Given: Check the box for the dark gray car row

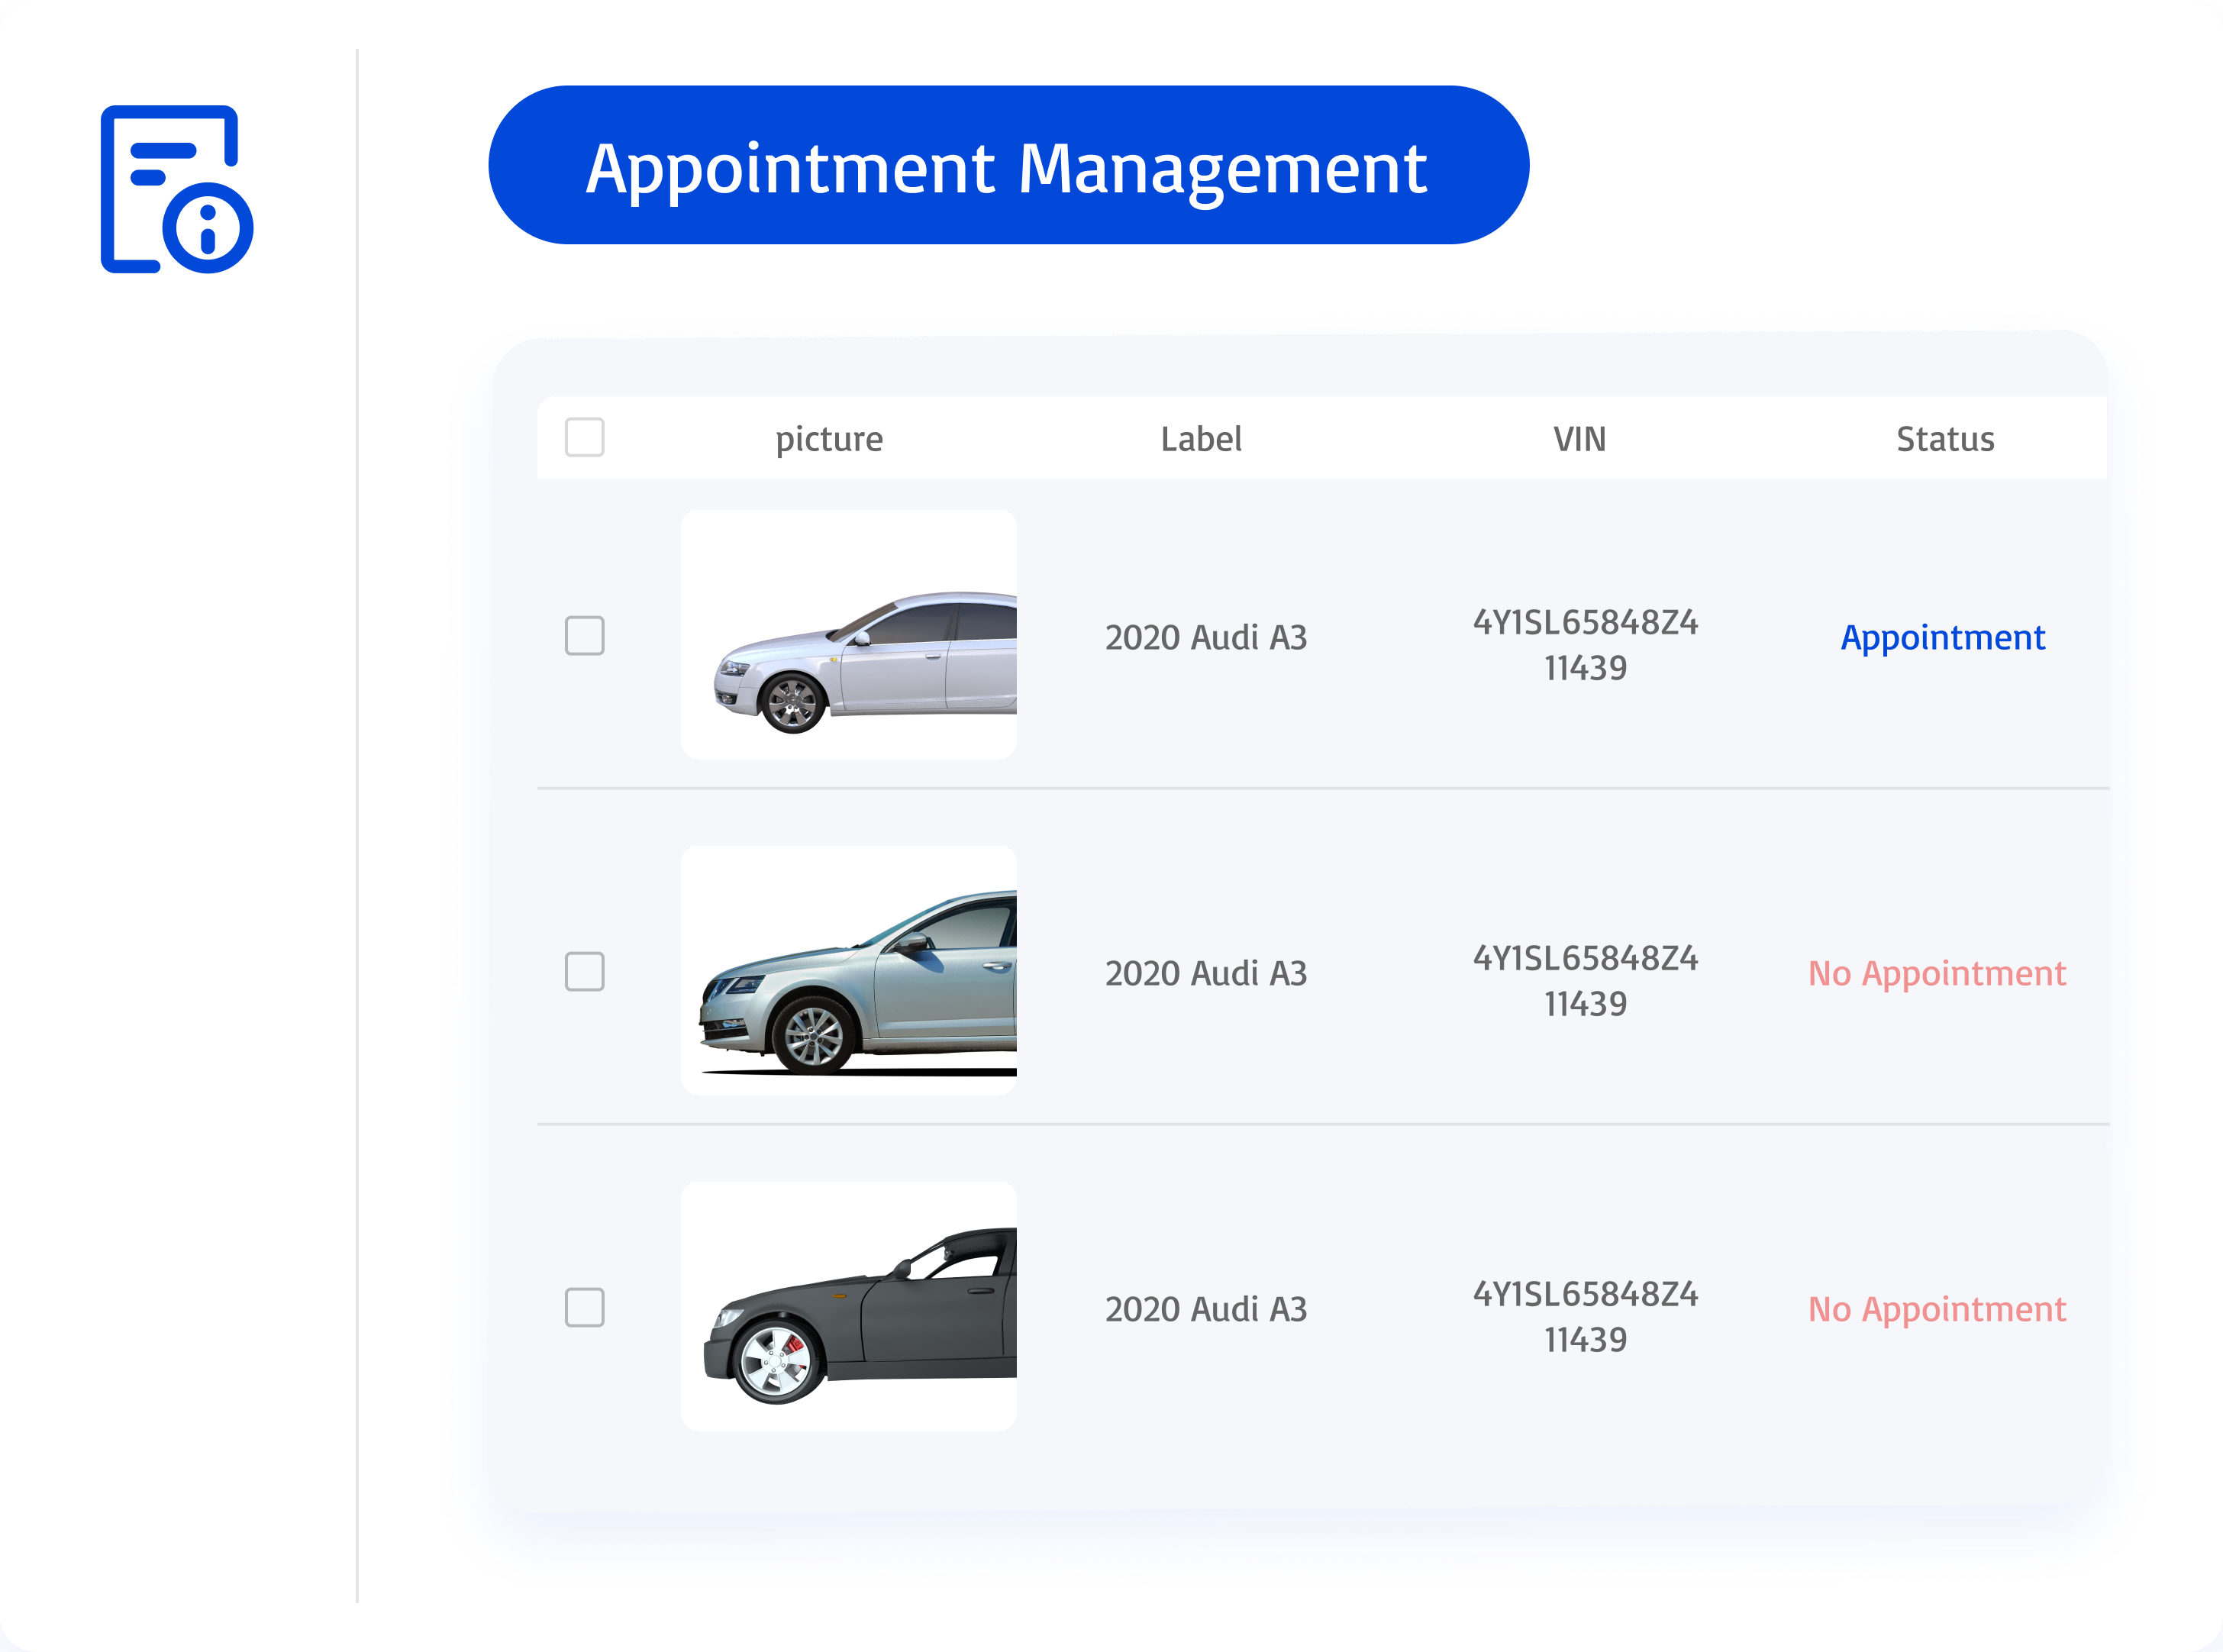Looking at the screenshot, I should pos(584,1308).
